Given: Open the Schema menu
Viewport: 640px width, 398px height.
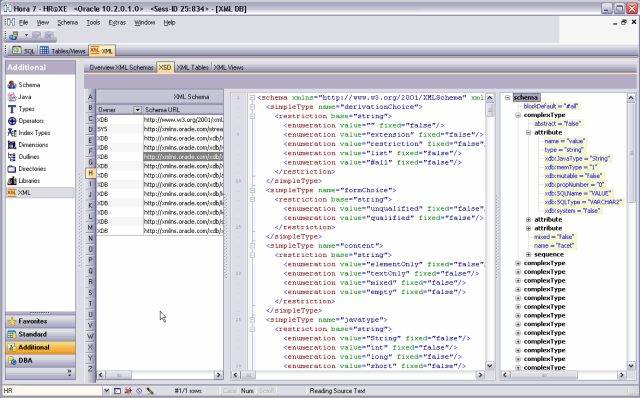Looking at the screenshot, I should (x=67, y=22).
